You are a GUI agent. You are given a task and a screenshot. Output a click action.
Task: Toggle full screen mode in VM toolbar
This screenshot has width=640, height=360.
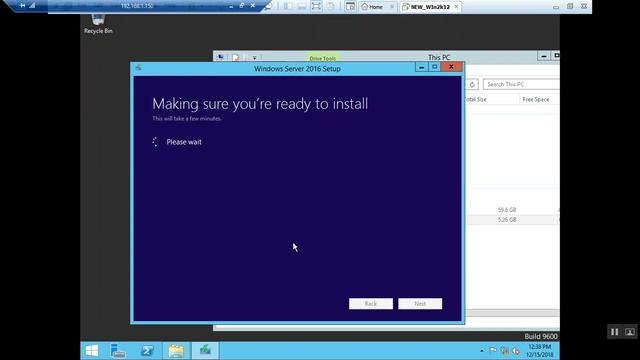pos(316,6)
